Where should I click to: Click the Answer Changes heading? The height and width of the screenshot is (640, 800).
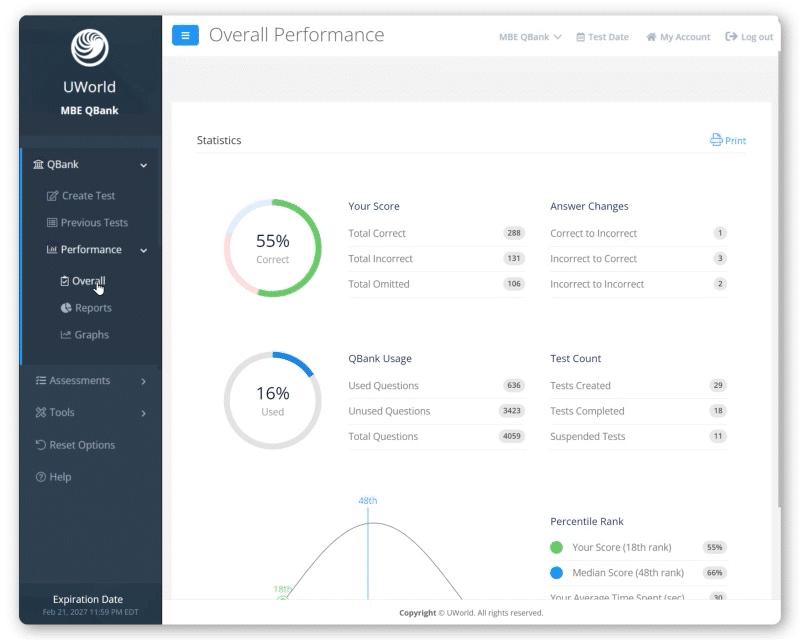coord(589,206)
